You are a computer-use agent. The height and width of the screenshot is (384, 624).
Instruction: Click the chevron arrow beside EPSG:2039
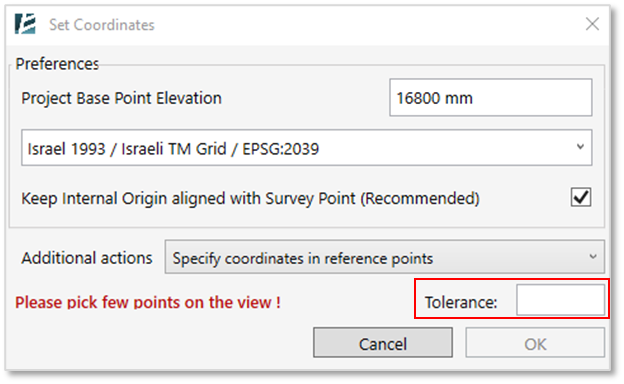(580, 147)
